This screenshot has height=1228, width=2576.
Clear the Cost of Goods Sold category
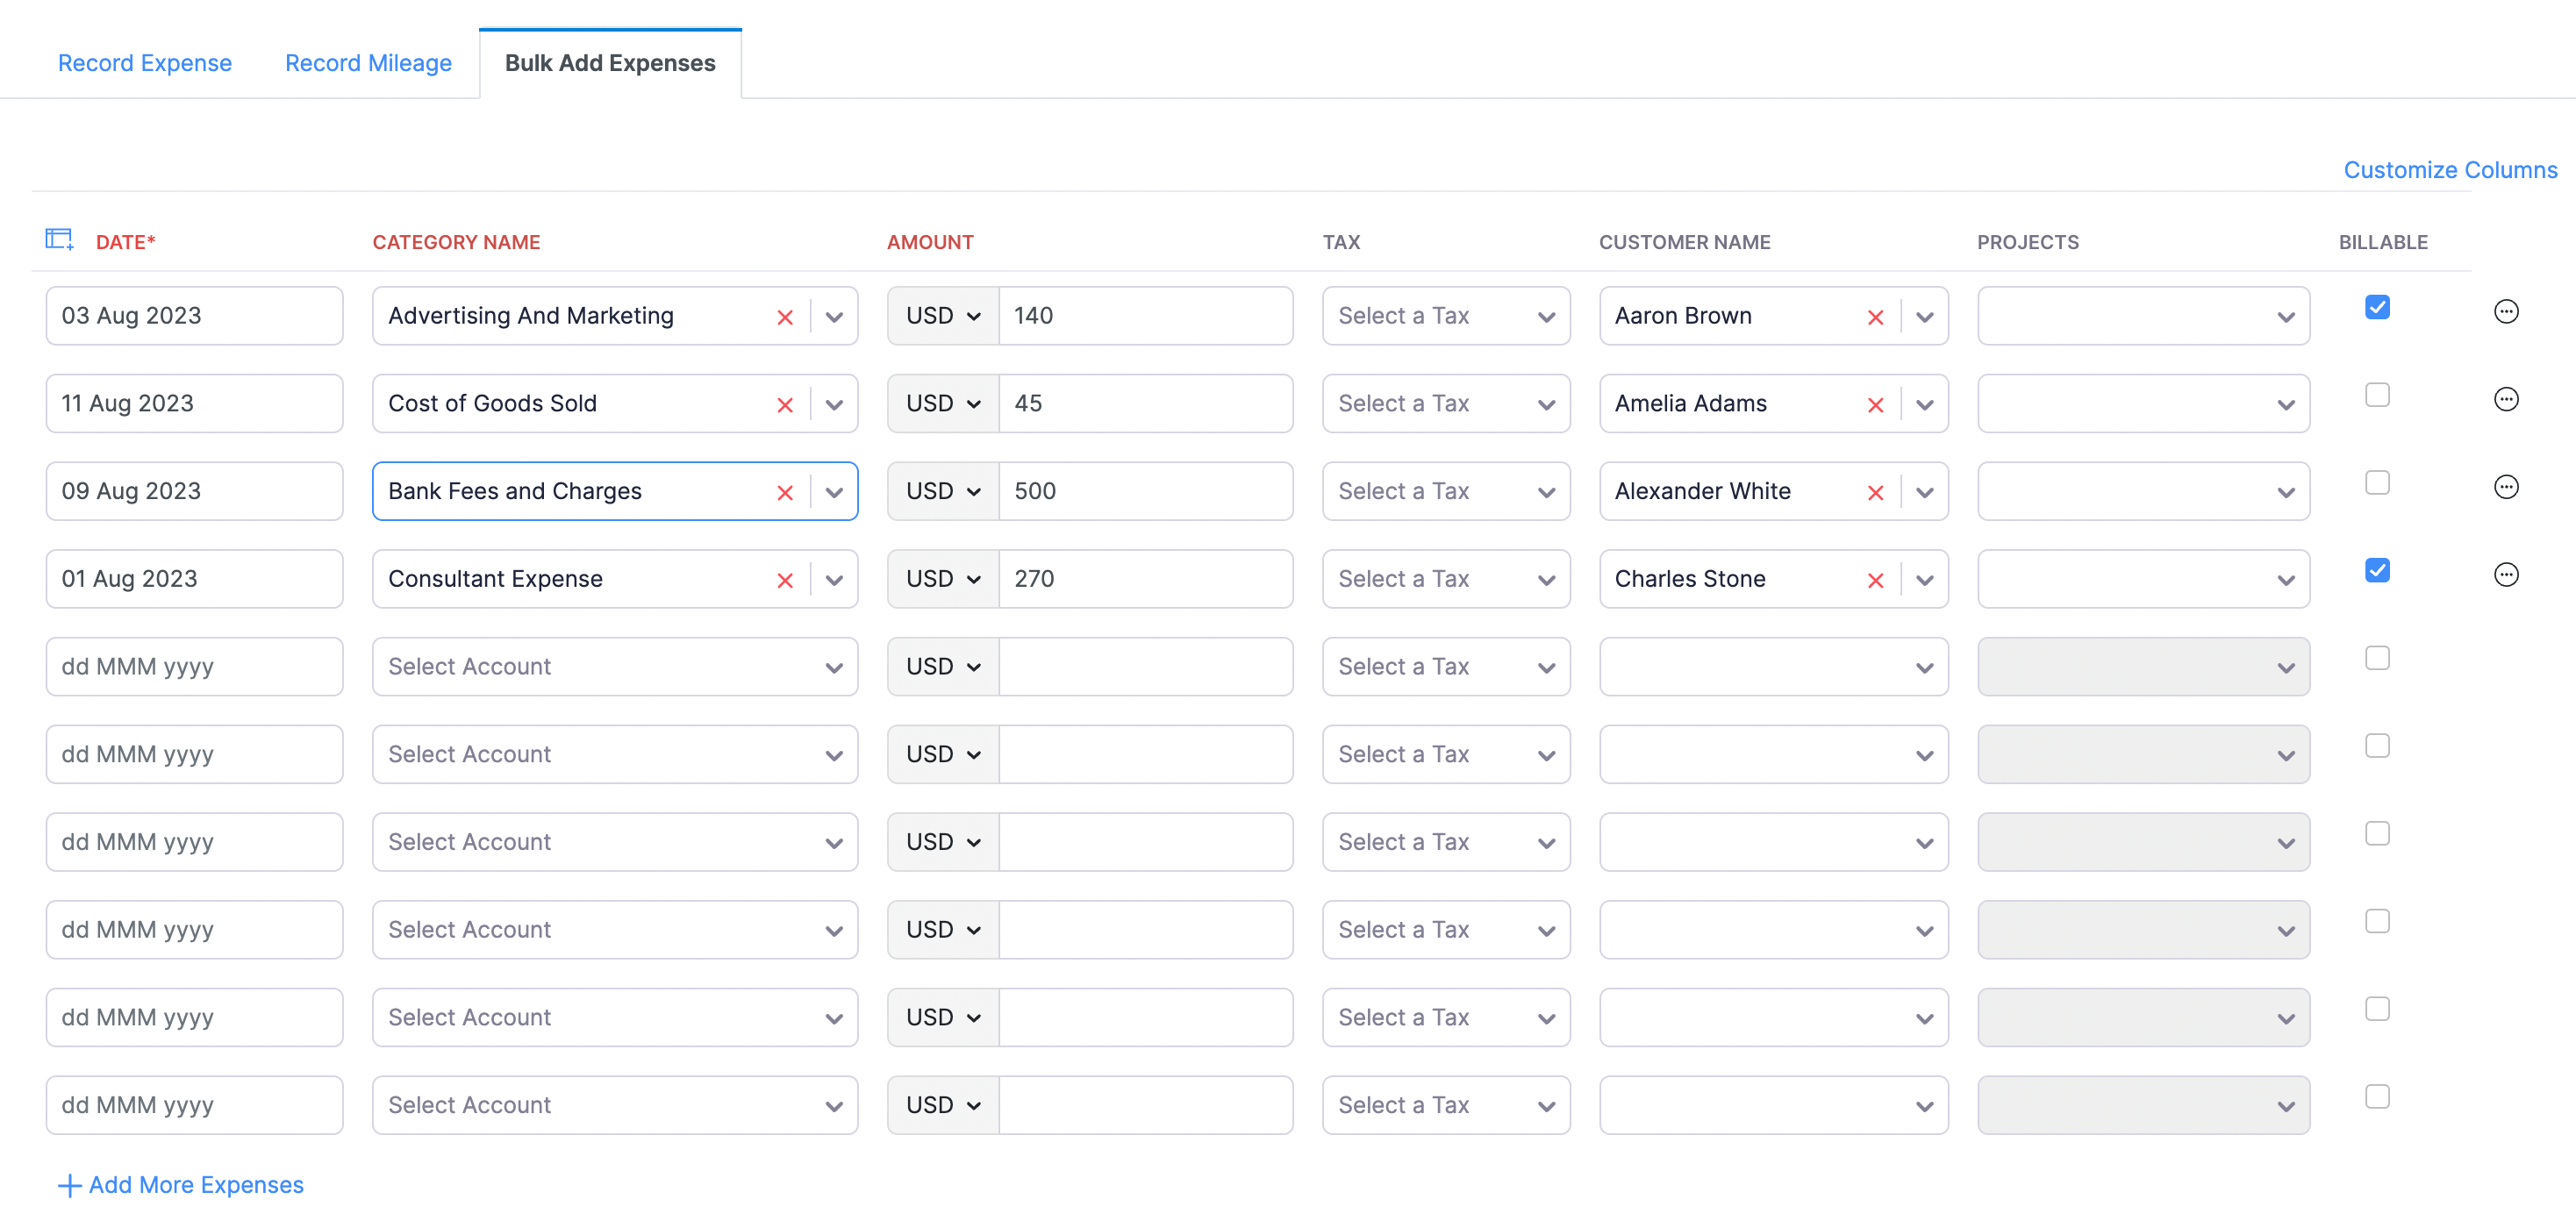tap(785, 404)
